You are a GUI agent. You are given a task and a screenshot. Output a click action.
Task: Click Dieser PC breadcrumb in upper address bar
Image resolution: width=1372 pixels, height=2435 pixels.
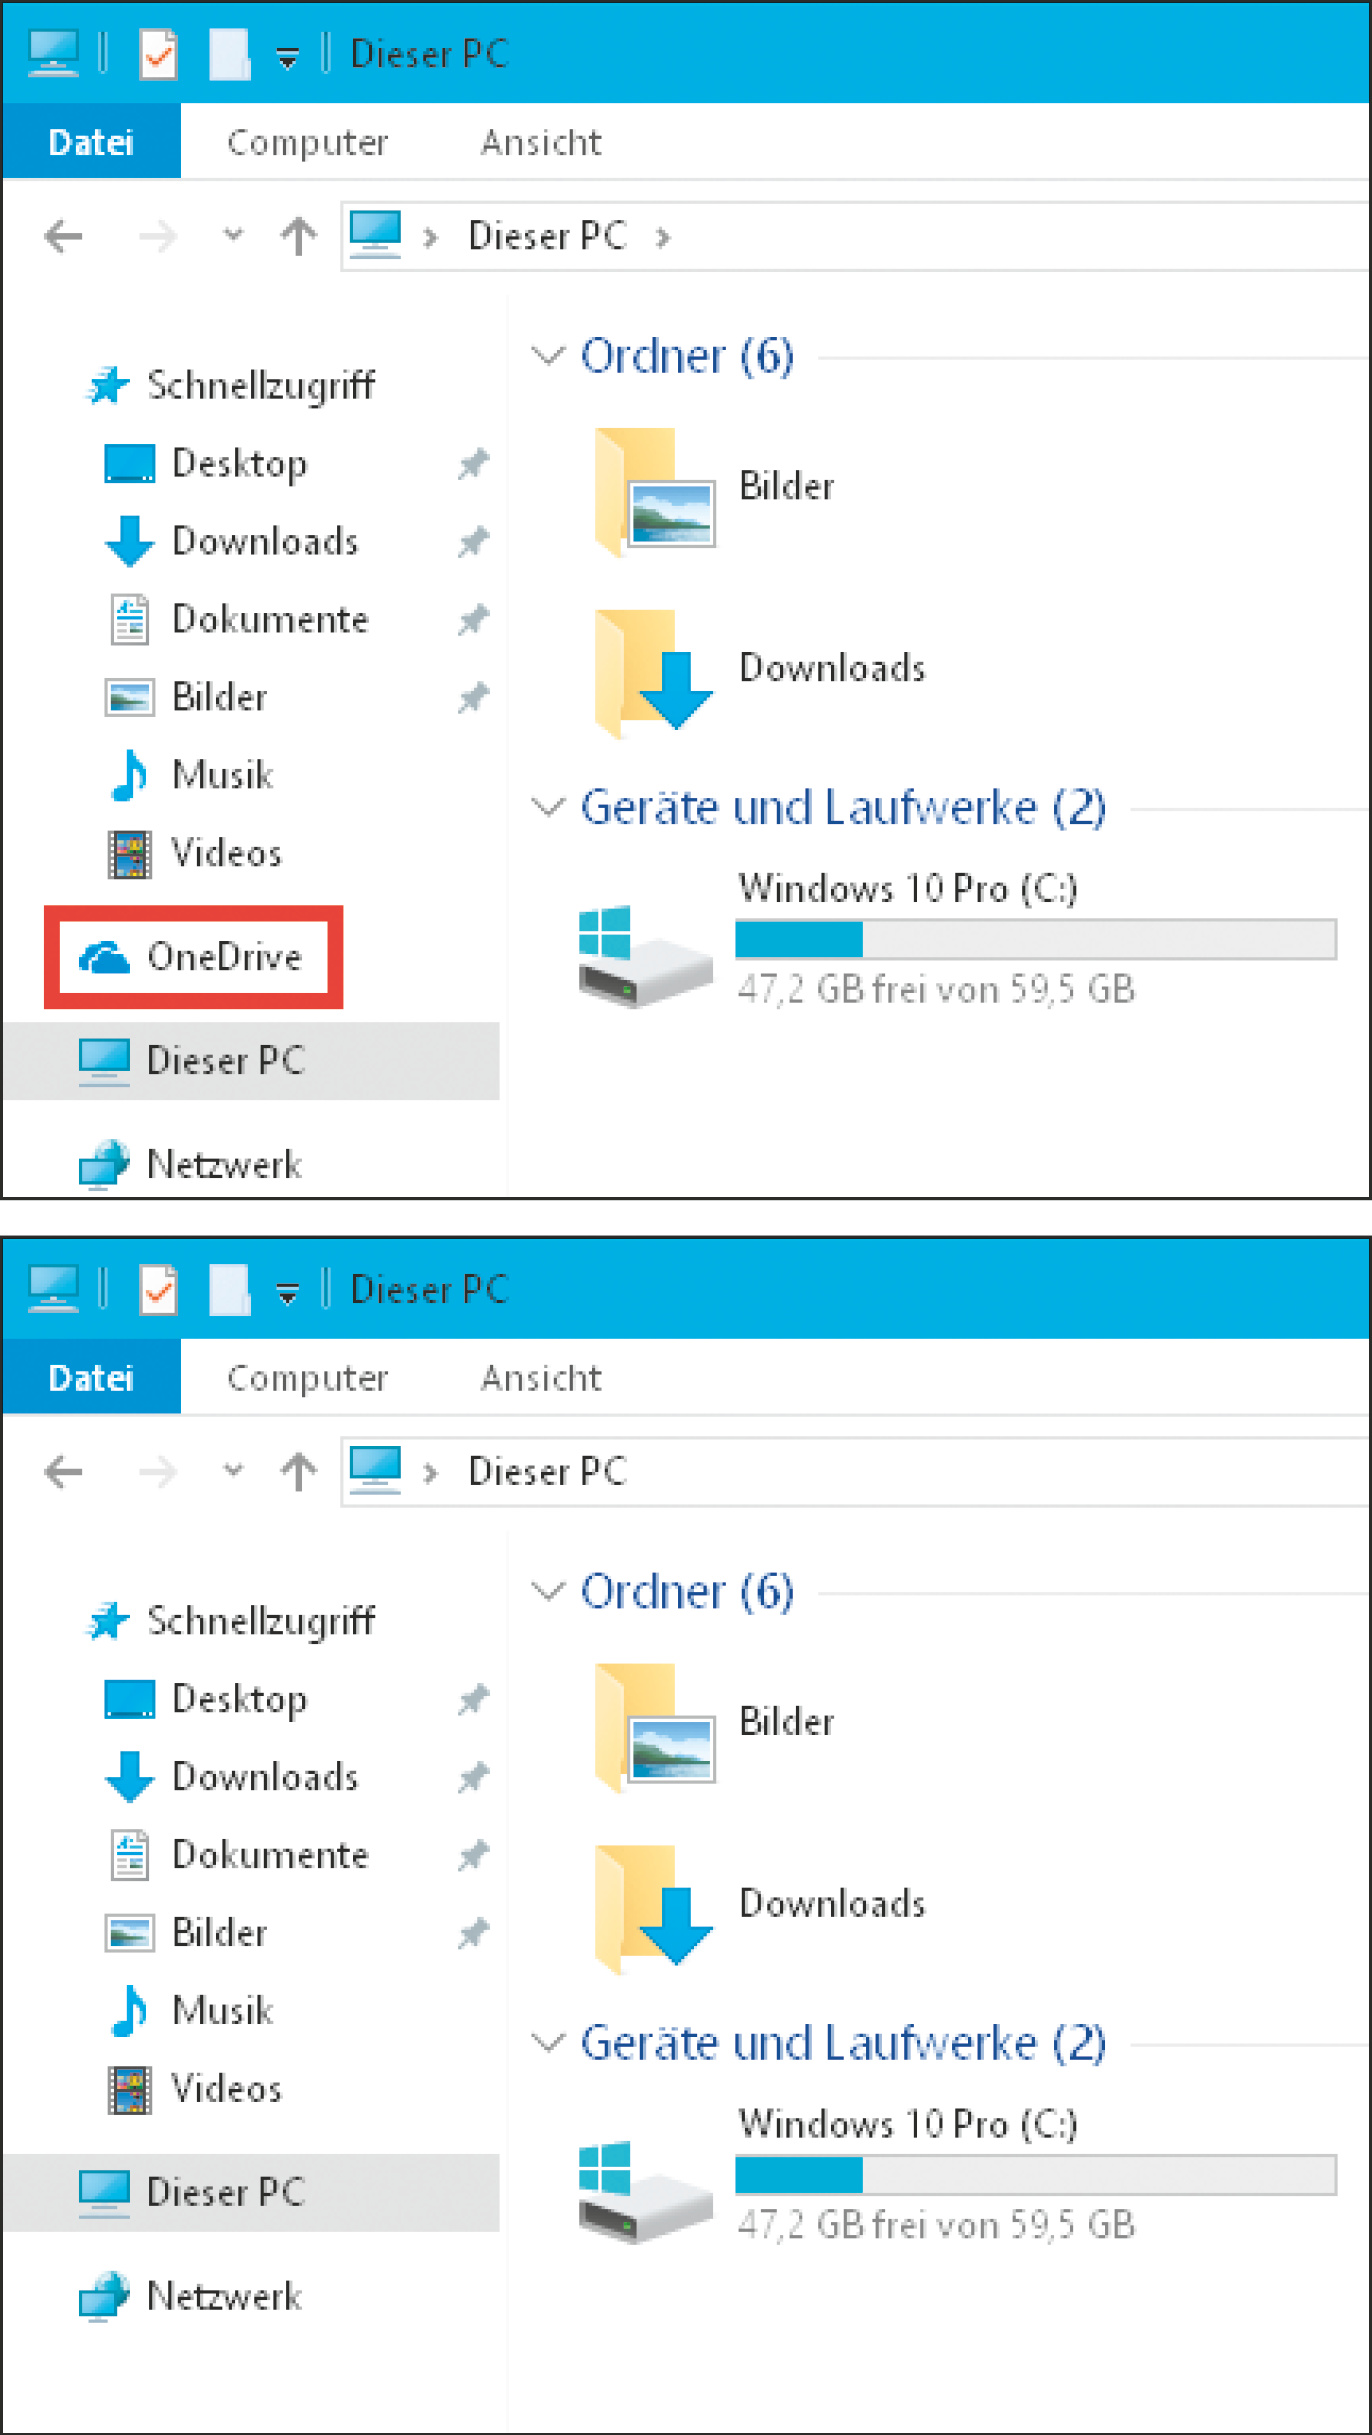[x=547, y=237]
